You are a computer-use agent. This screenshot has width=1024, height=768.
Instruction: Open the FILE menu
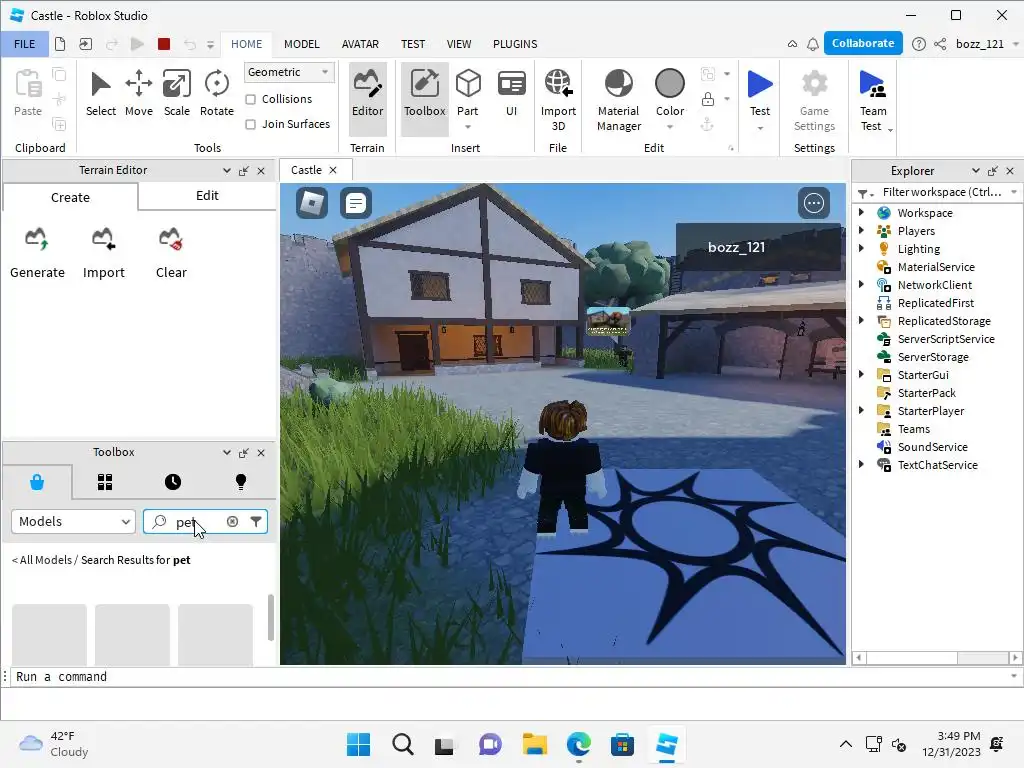25,44
